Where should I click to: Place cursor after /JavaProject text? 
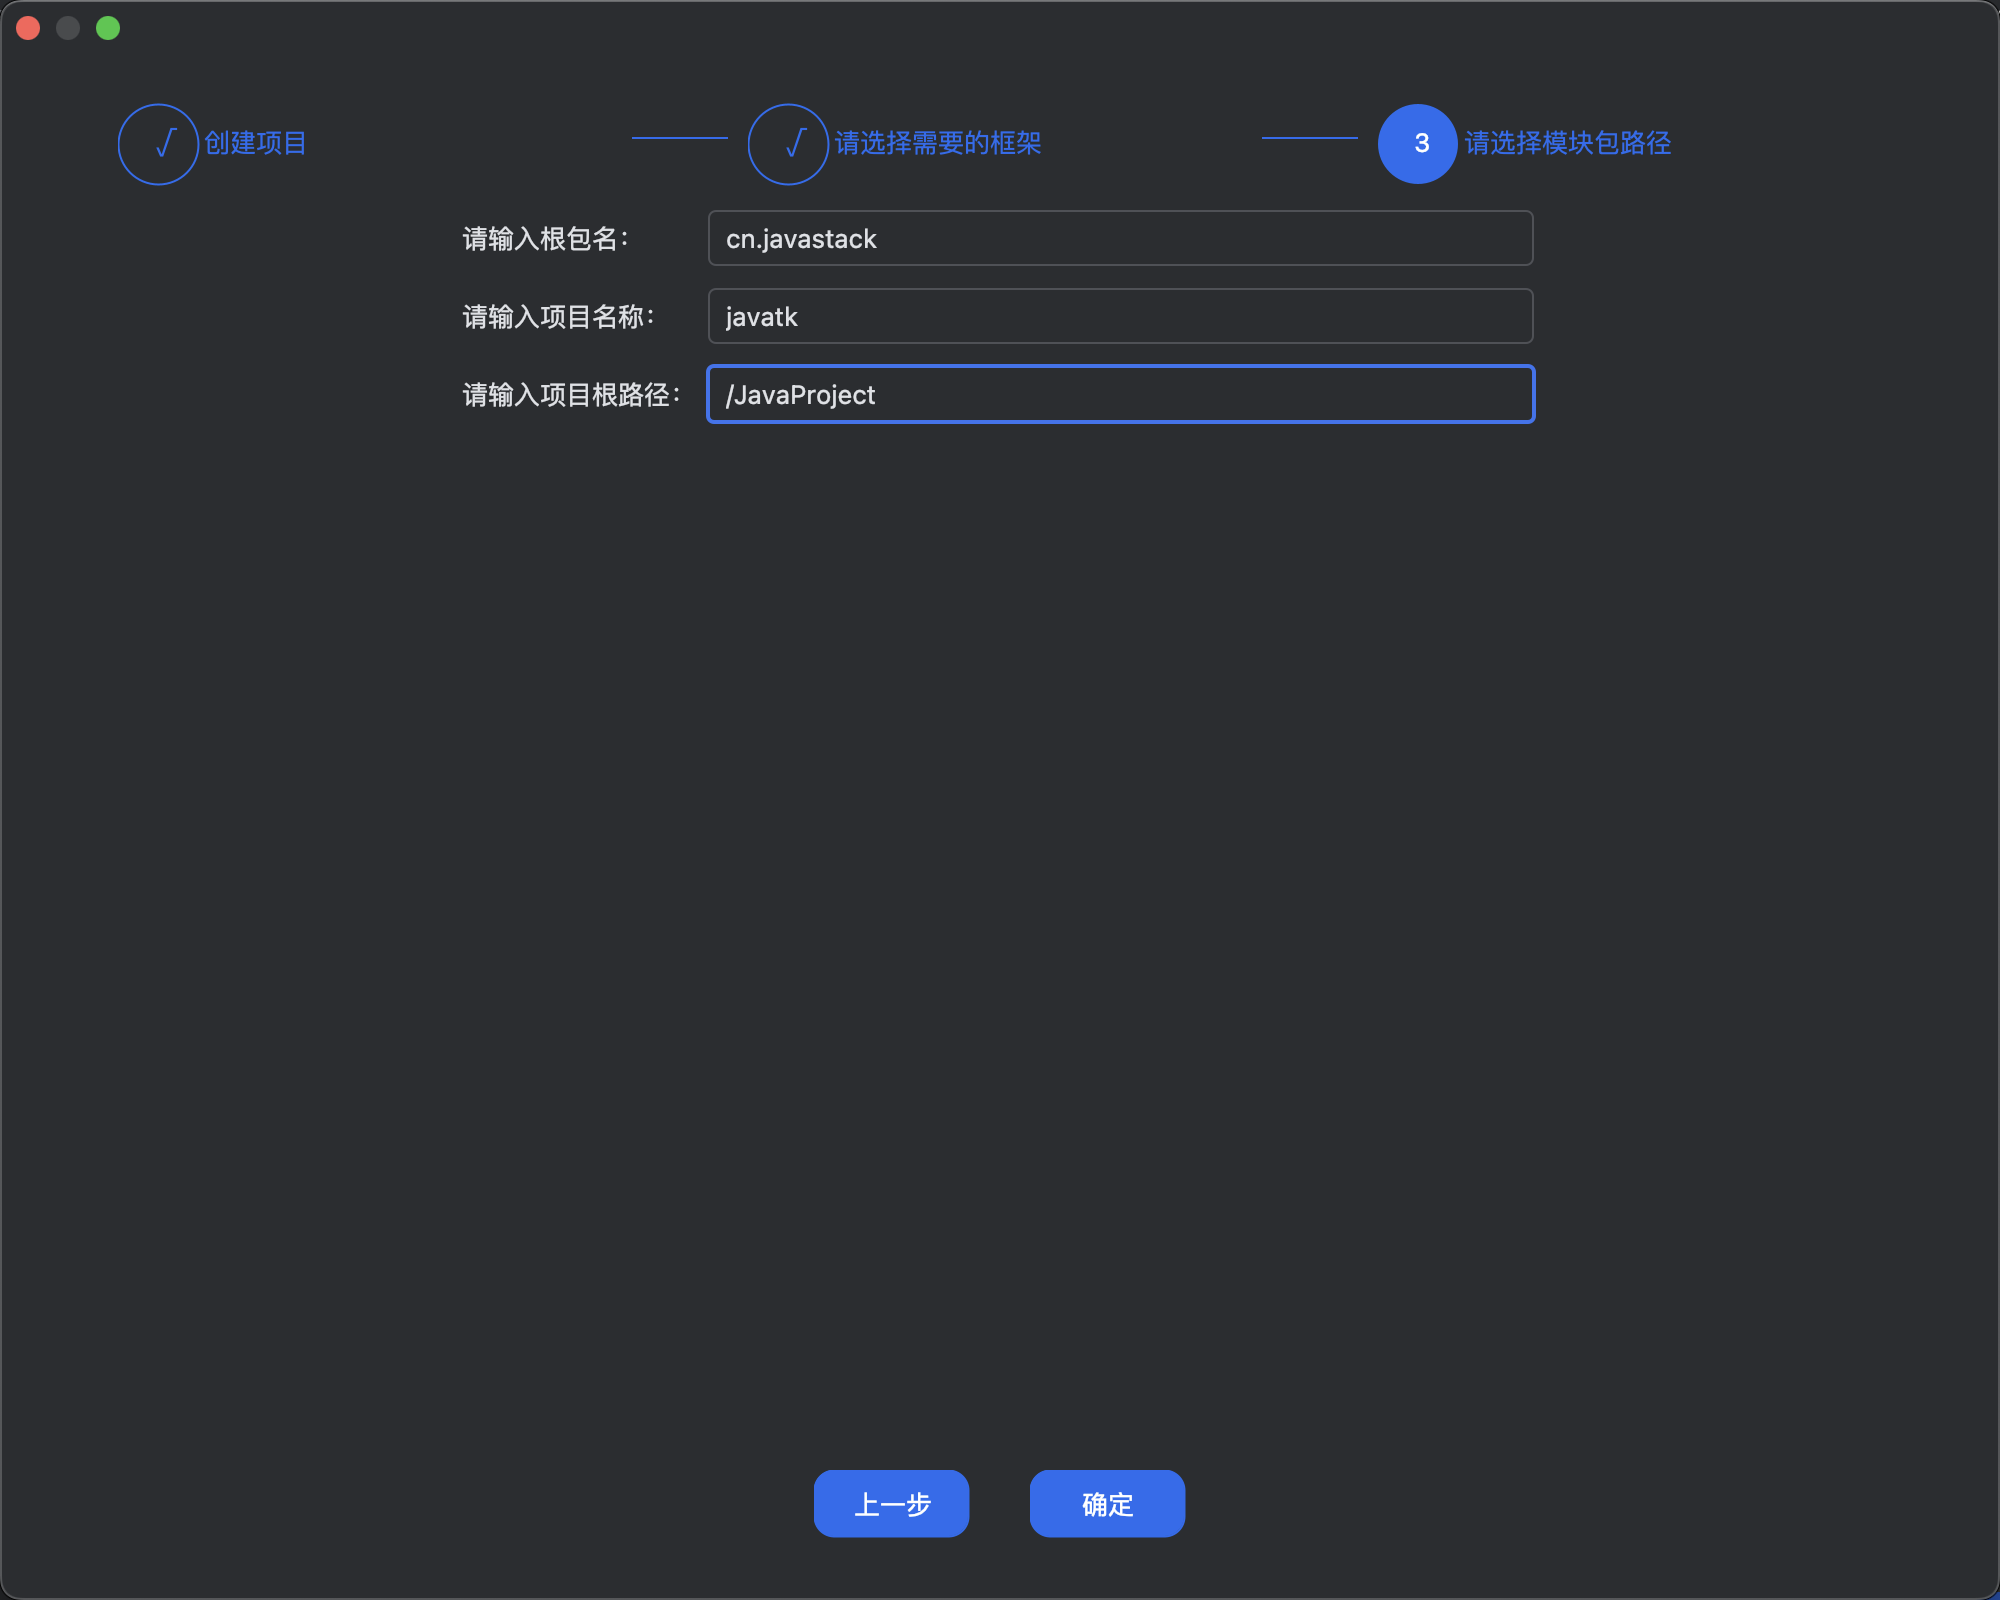tap(880, 394)
